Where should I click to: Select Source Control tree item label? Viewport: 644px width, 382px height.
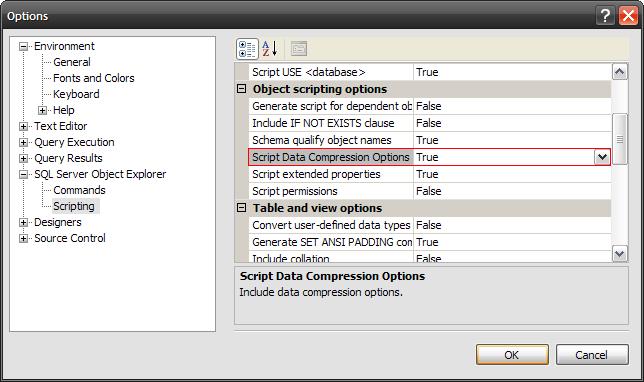(69, 238)
